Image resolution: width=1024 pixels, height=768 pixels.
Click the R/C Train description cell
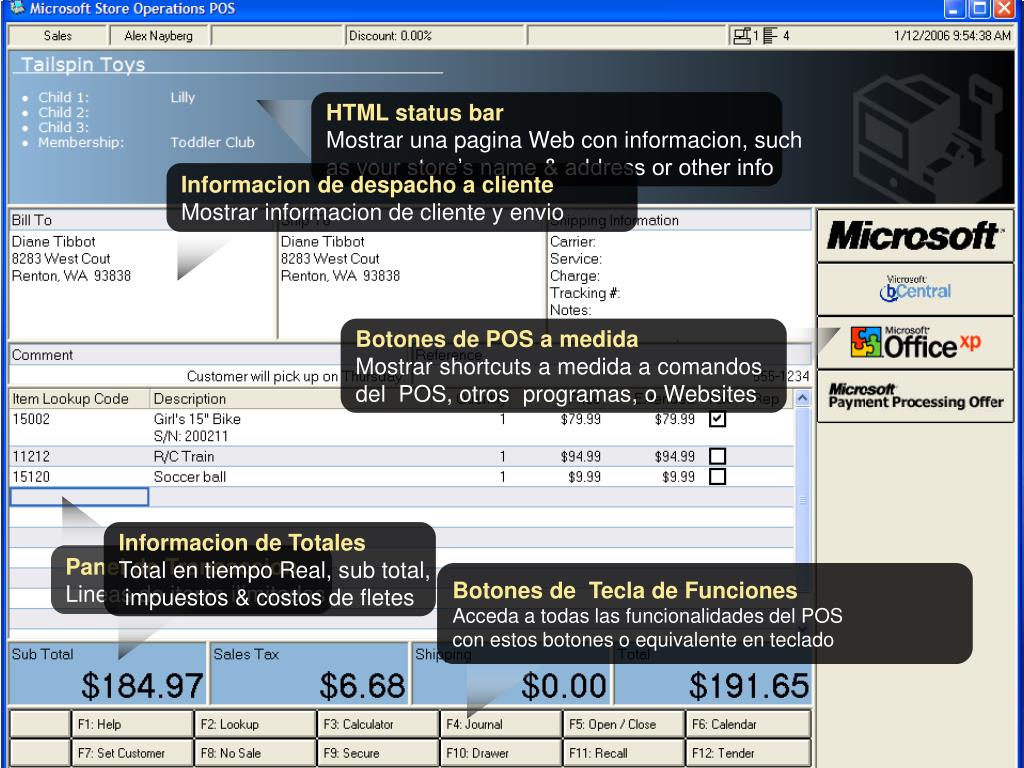pos(184,456)
